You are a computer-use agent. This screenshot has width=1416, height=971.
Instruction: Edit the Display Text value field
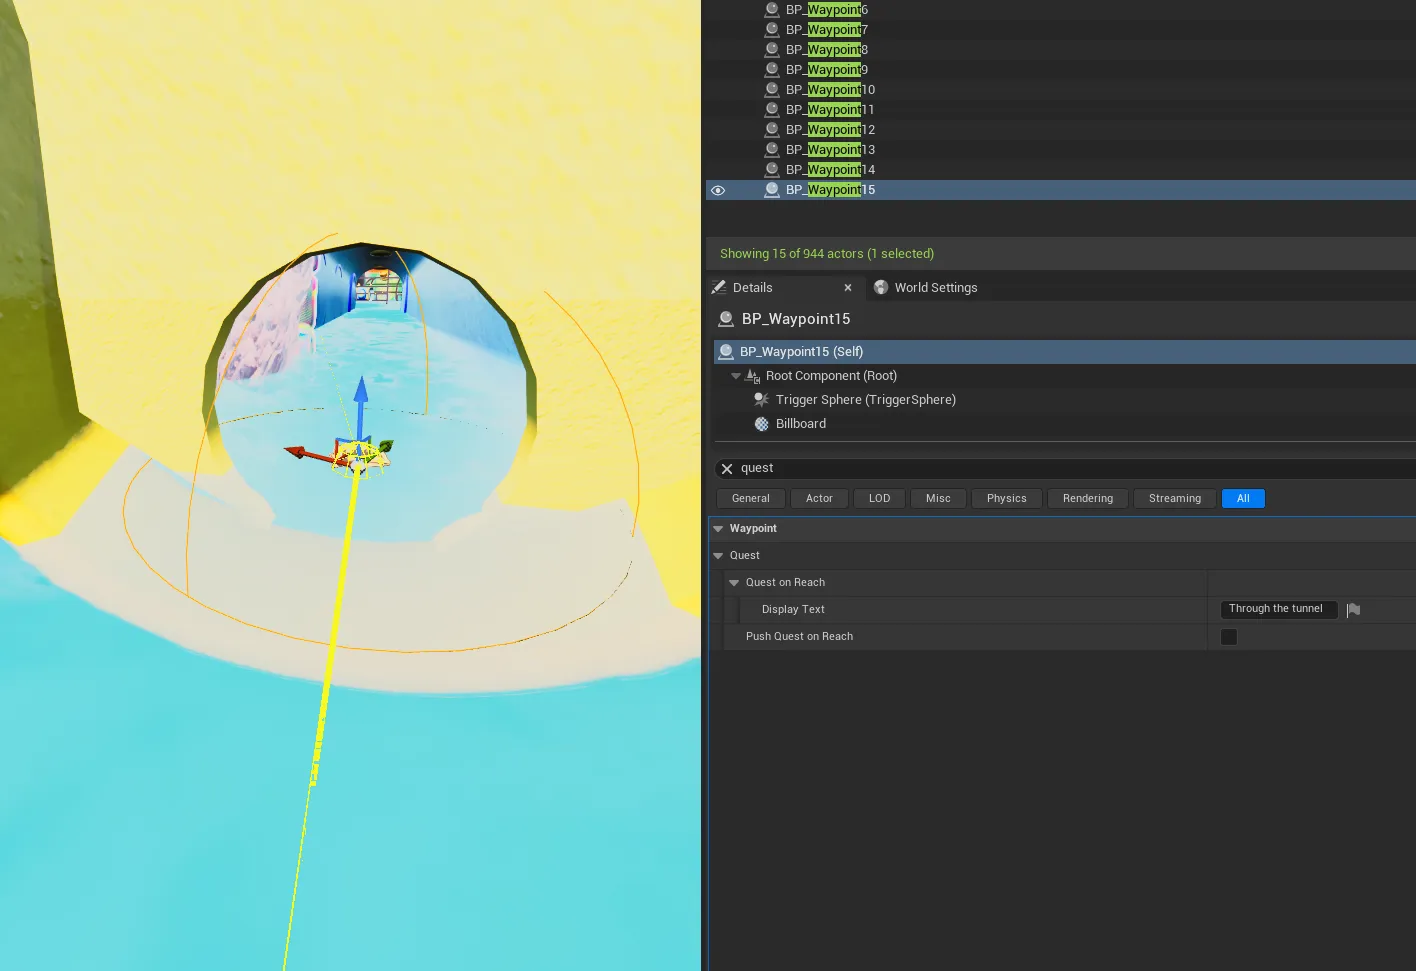(1278, 609)
